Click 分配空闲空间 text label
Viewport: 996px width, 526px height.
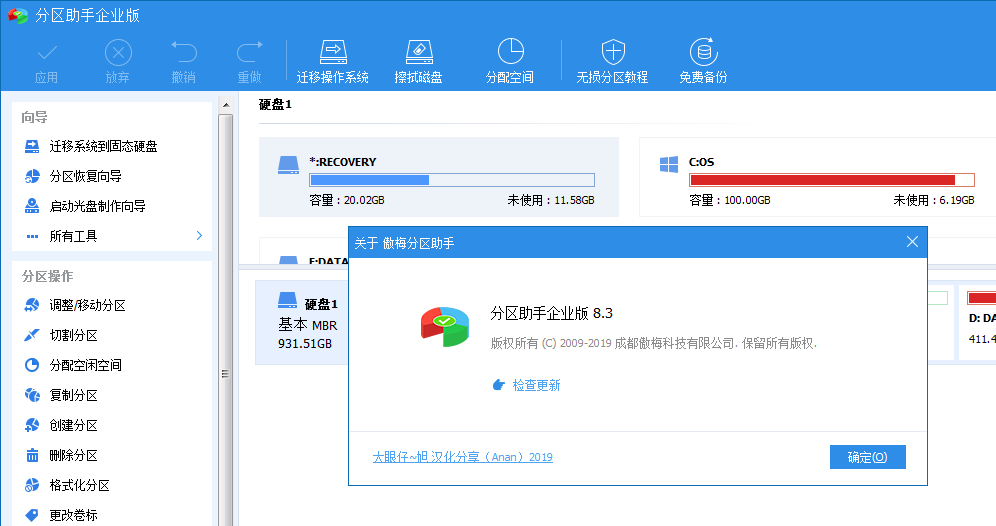tap(86, 365)
